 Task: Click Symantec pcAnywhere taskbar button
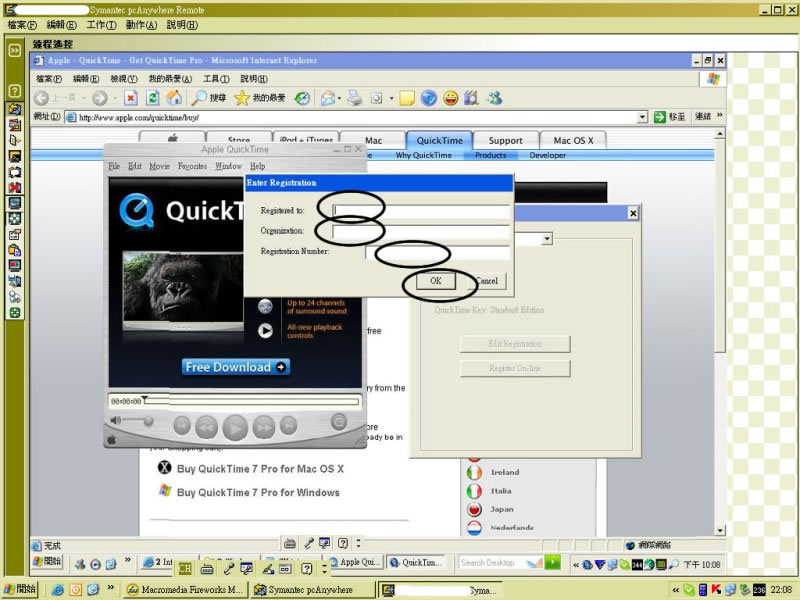(x=311, y=589)
